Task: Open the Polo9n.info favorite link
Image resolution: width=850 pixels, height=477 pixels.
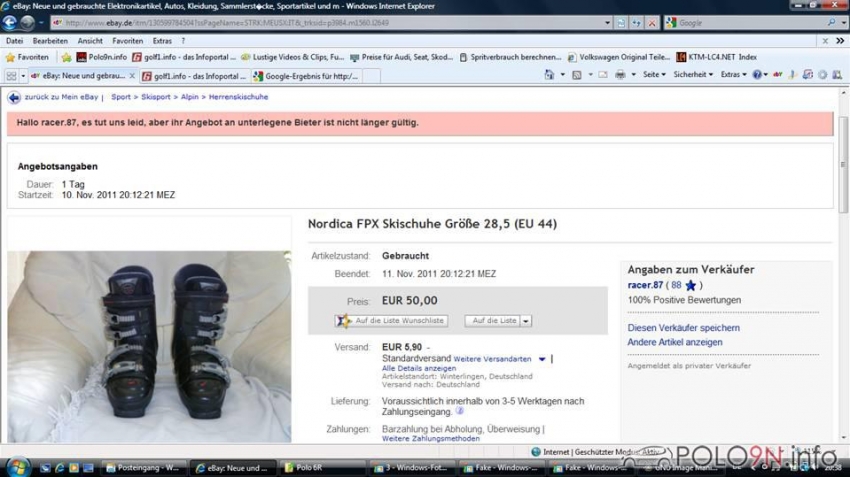Action: click(x=101, y=57)
